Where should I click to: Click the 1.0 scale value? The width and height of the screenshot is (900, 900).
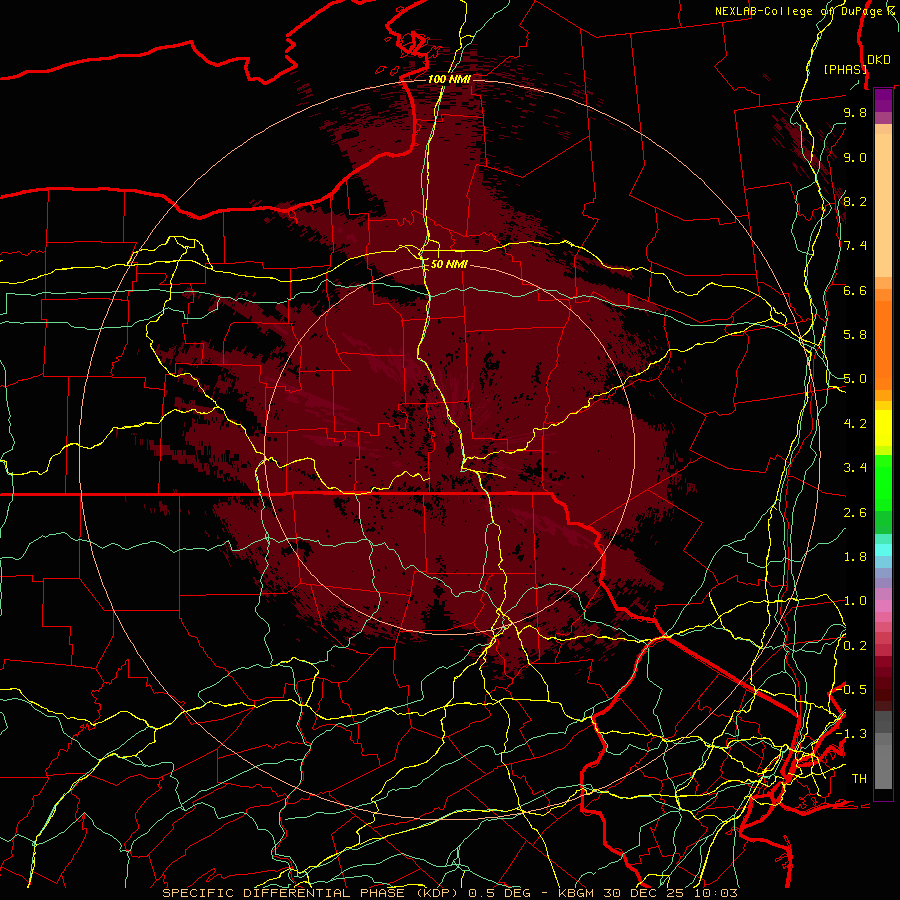point(855,601)
